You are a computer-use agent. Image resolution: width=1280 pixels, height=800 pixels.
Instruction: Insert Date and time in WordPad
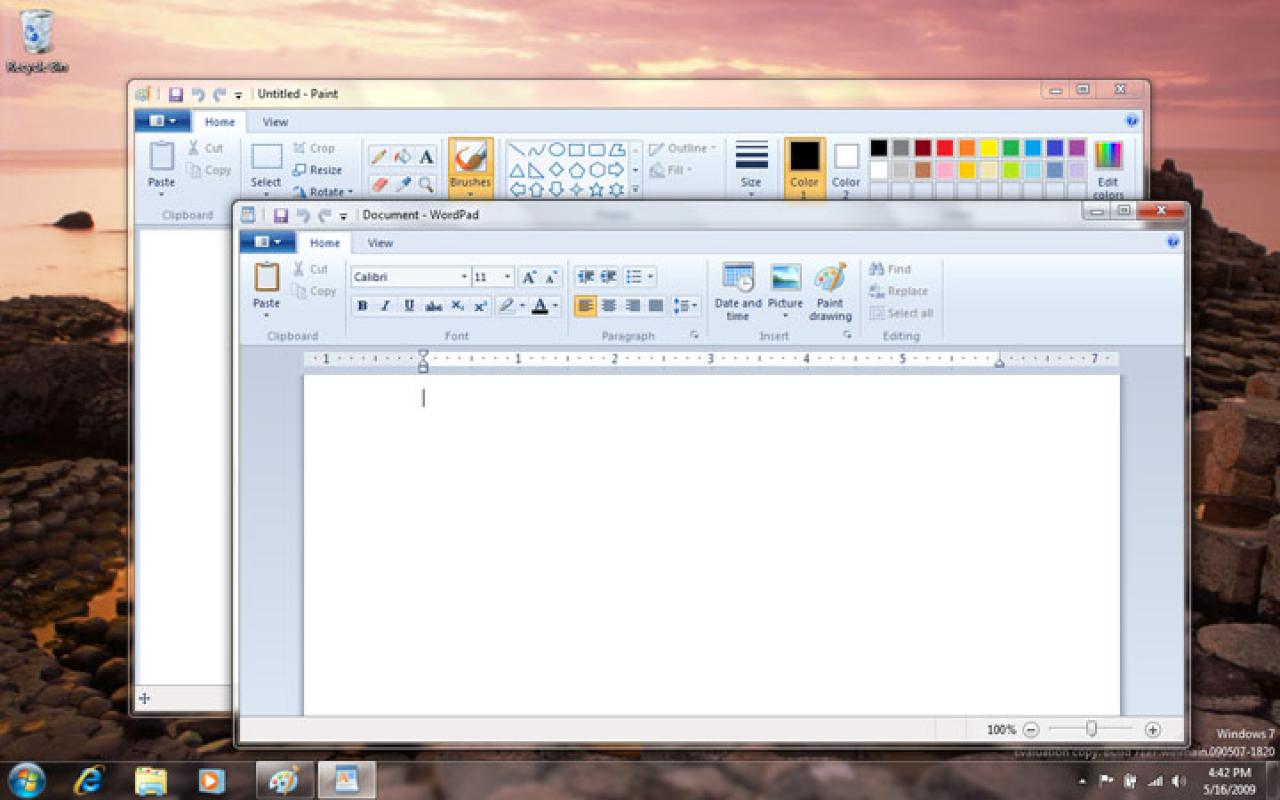738,291
